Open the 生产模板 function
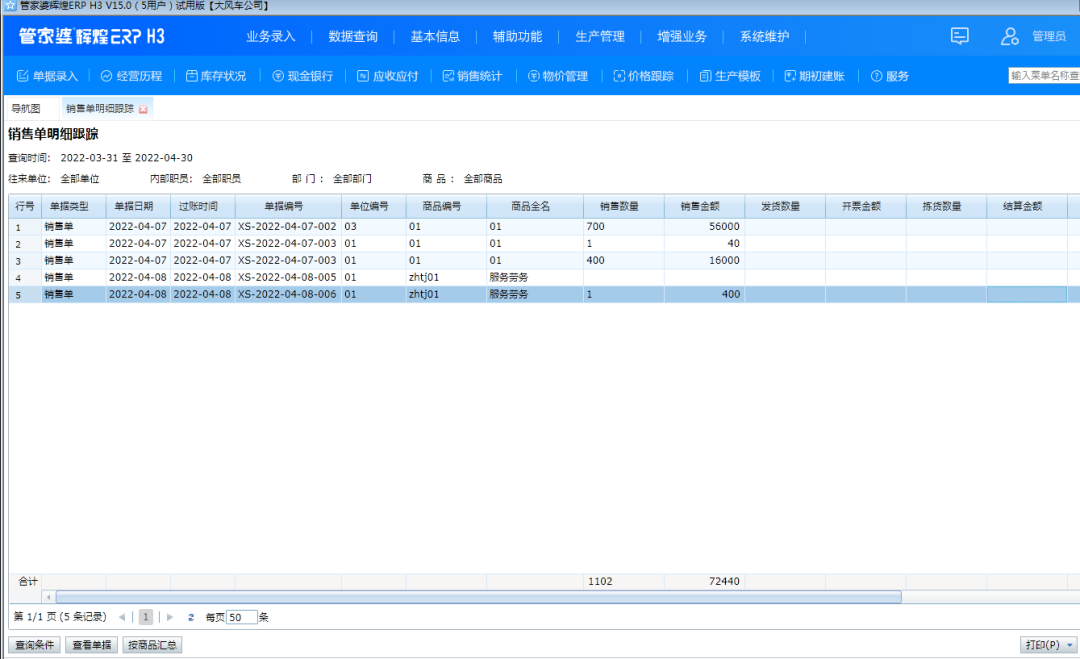Image resolution: width=1080 pixels, height=659 pixels. tap(729, 74)
